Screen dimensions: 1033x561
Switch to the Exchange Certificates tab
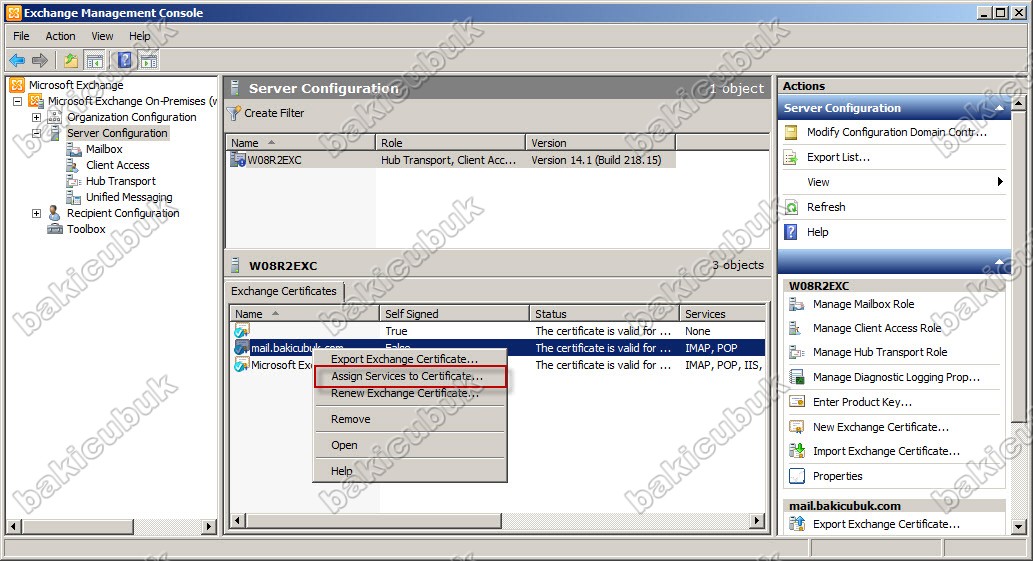[x=284, y=291]
